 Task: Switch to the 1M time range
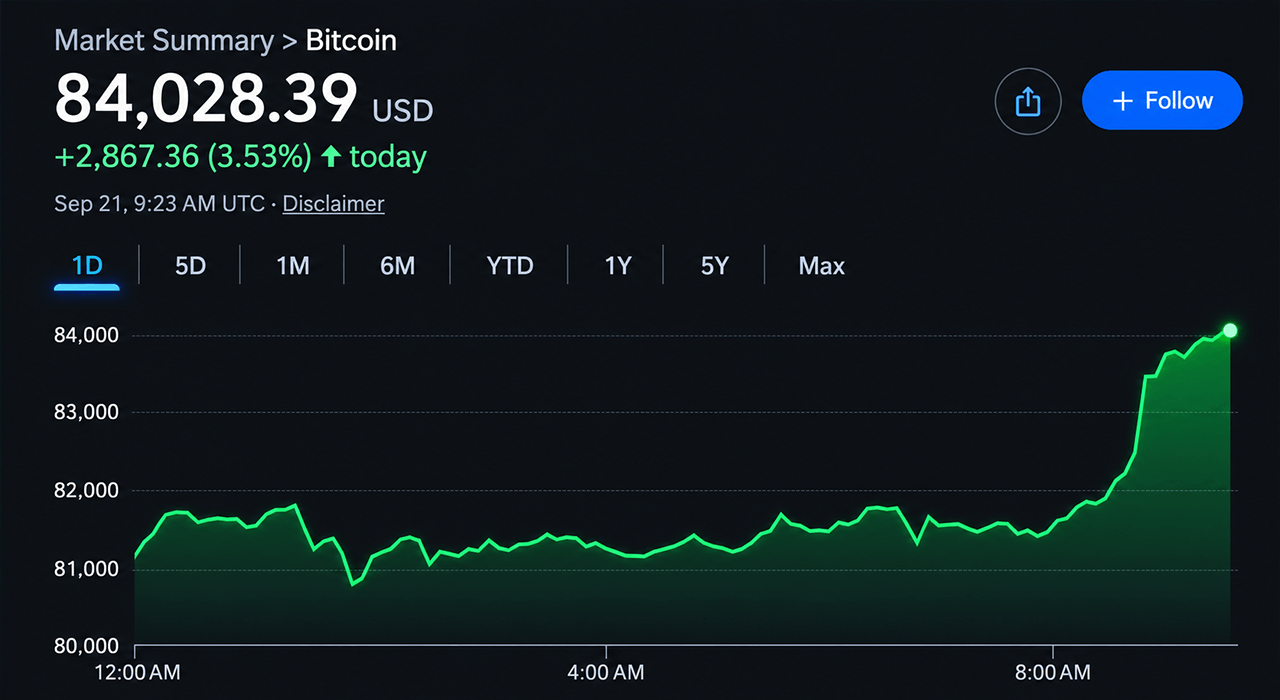pyautogui.click(x=293, y=266)
